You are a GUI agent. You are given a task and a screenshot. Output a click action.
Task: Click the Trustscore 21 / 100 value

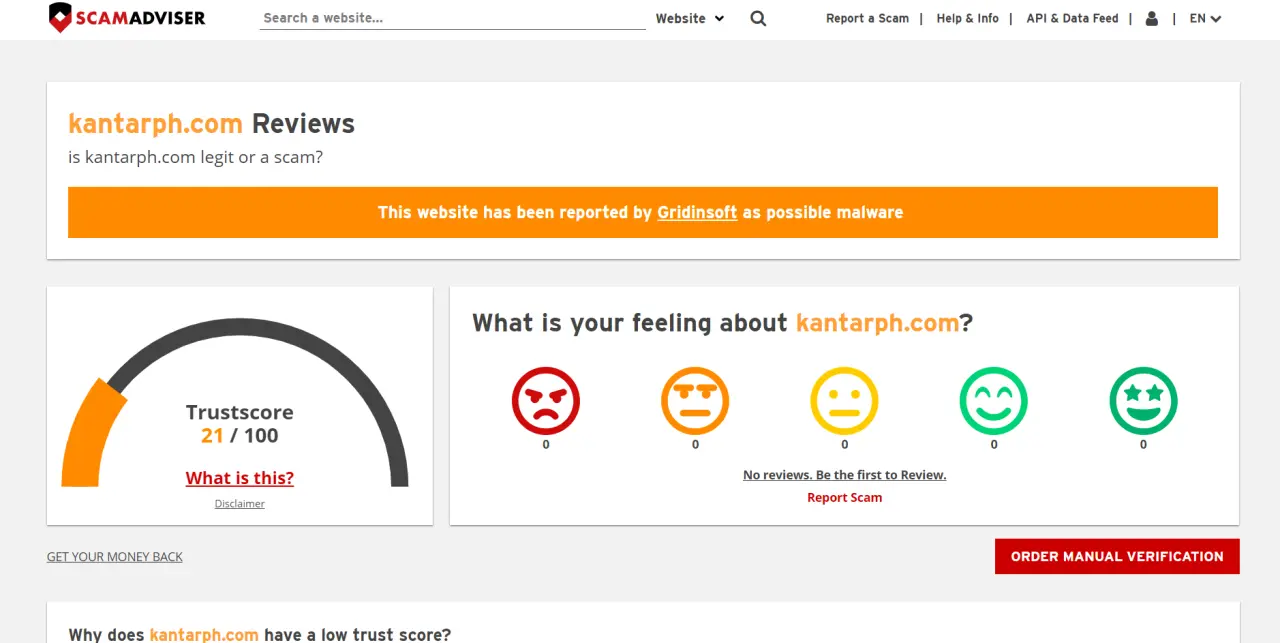tap(240, 435)
